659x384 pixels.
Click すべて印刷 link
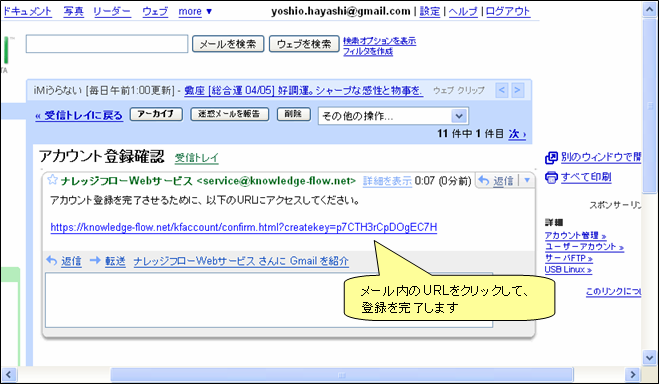tap(586, 177)
